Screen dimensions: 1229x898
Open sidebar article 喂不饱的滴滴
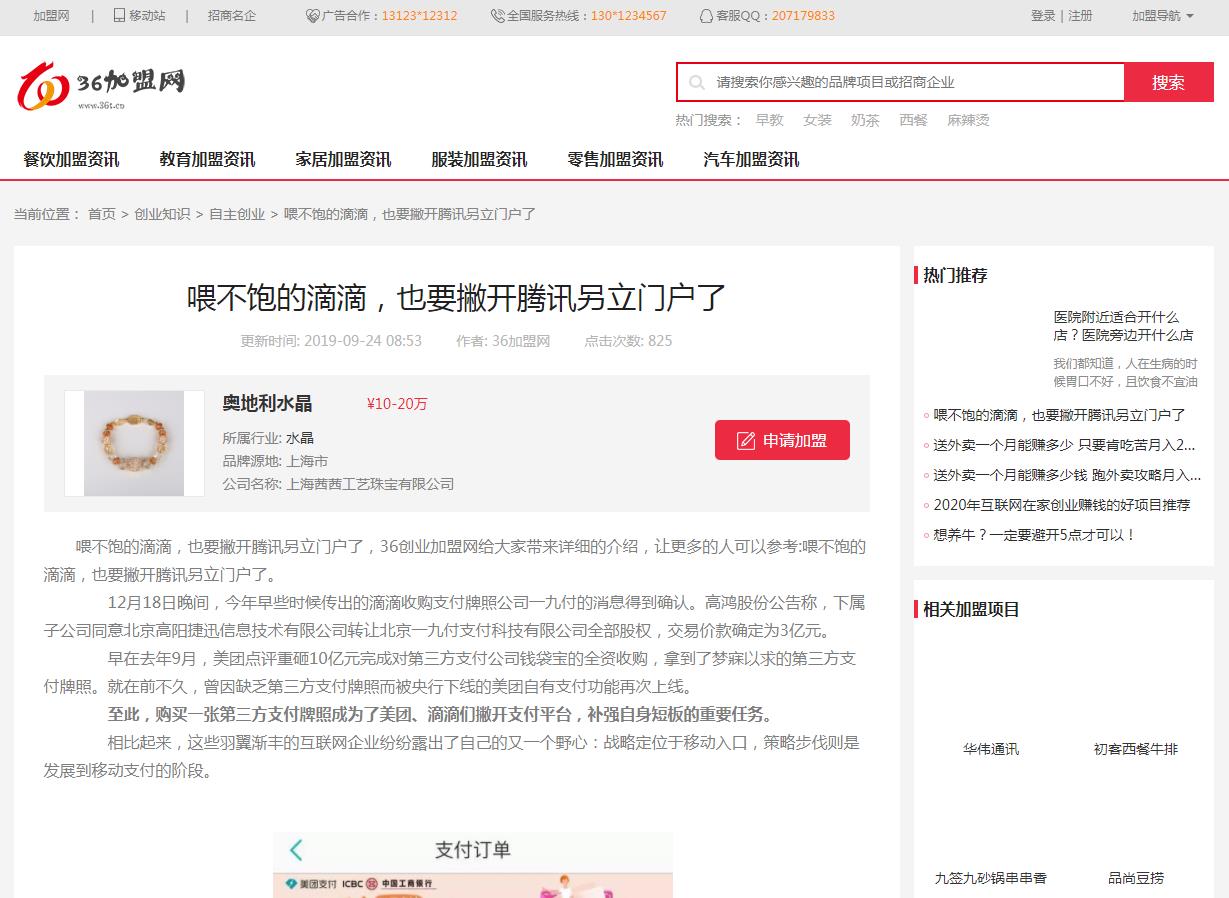pyautogui.click(x=1059, y=415)
